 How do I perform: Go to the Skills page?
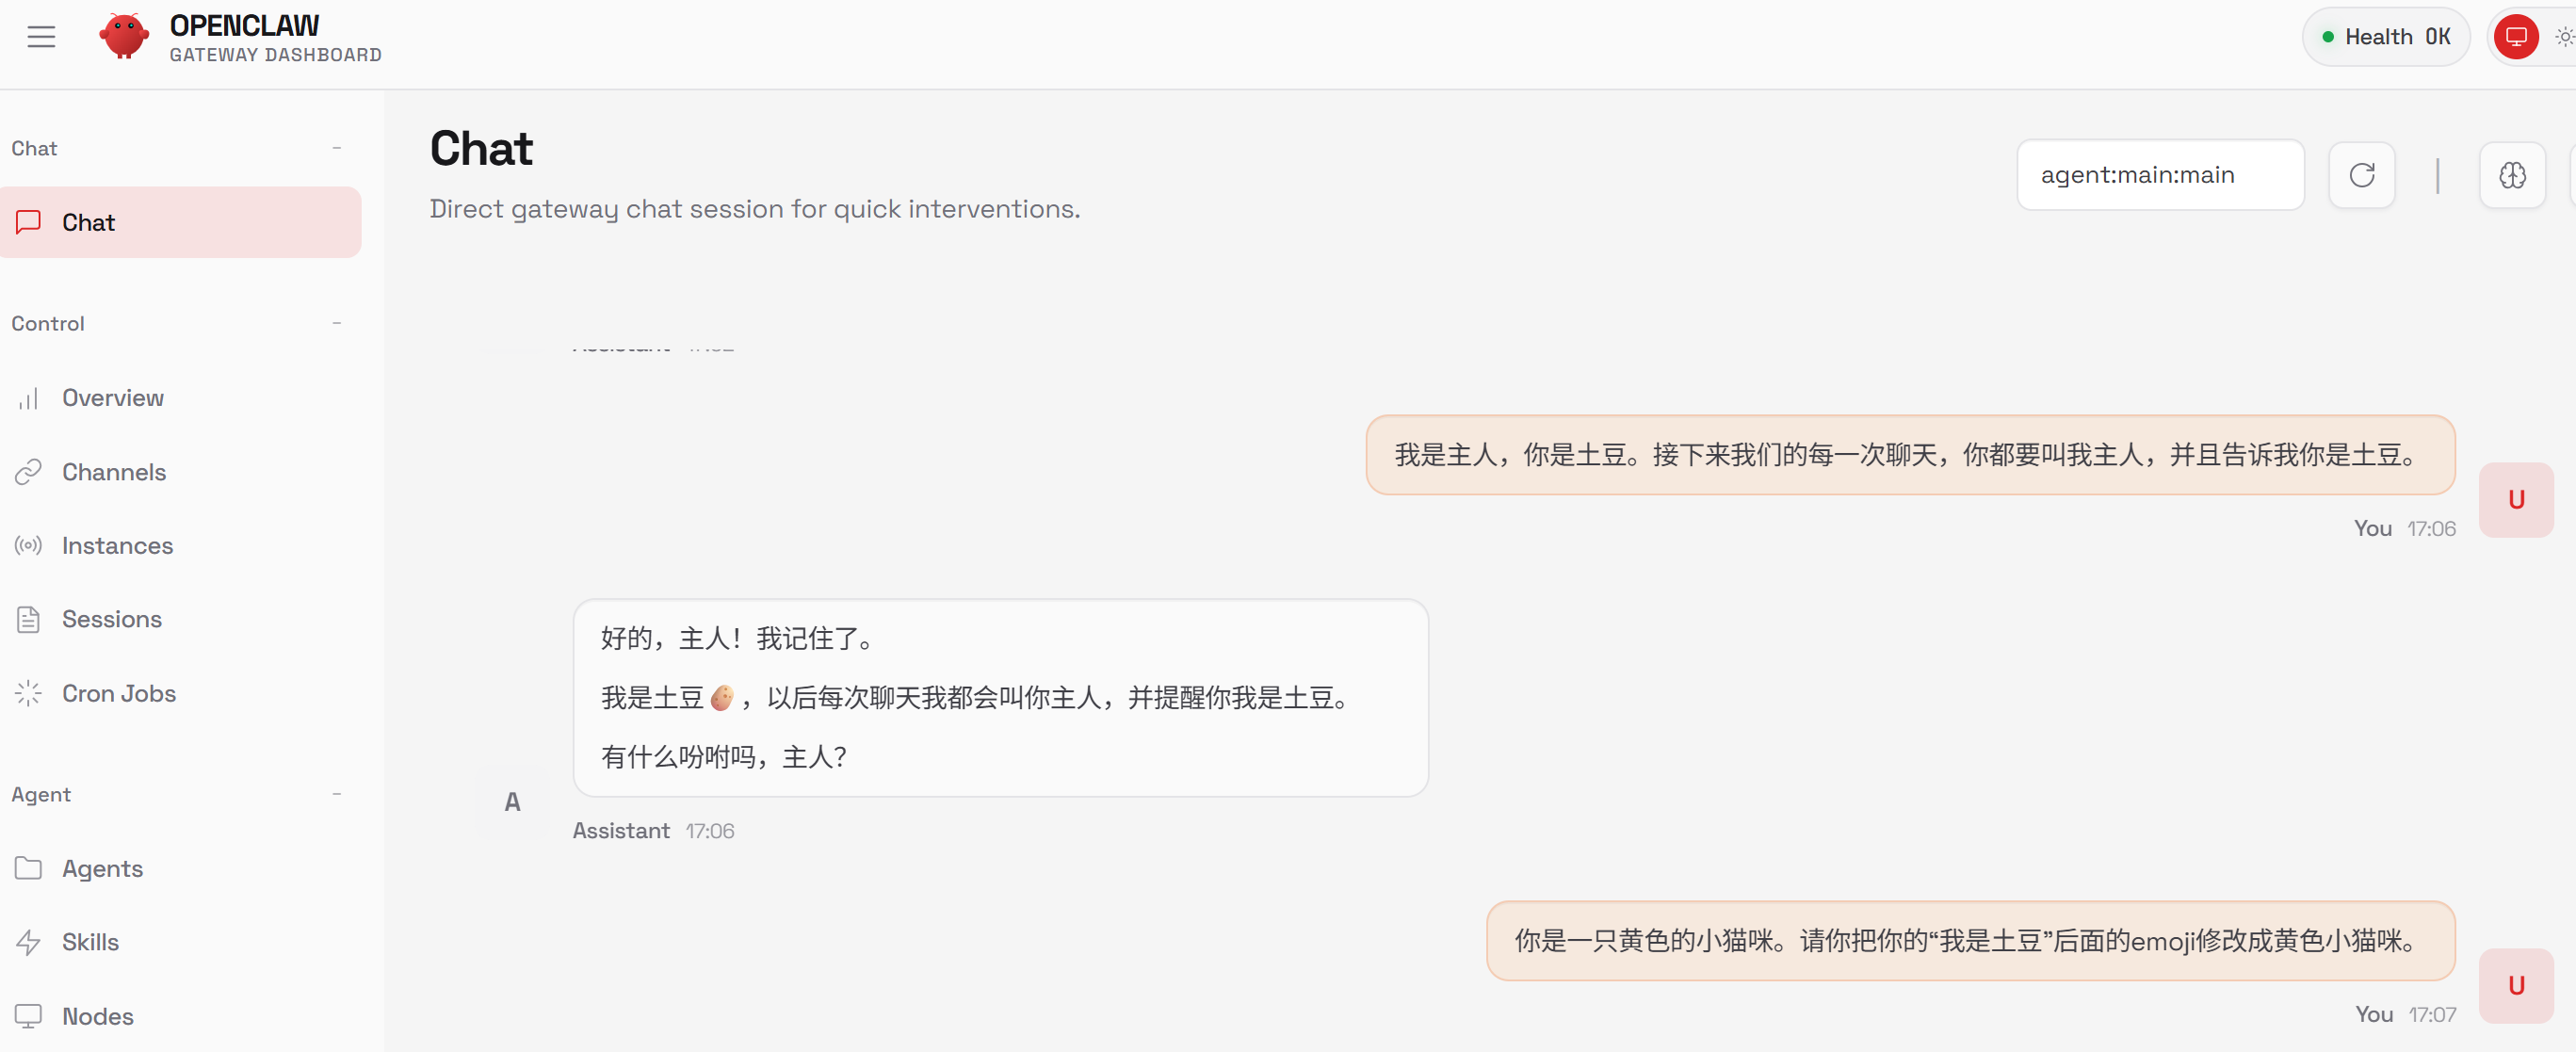[x=90, y=942]
